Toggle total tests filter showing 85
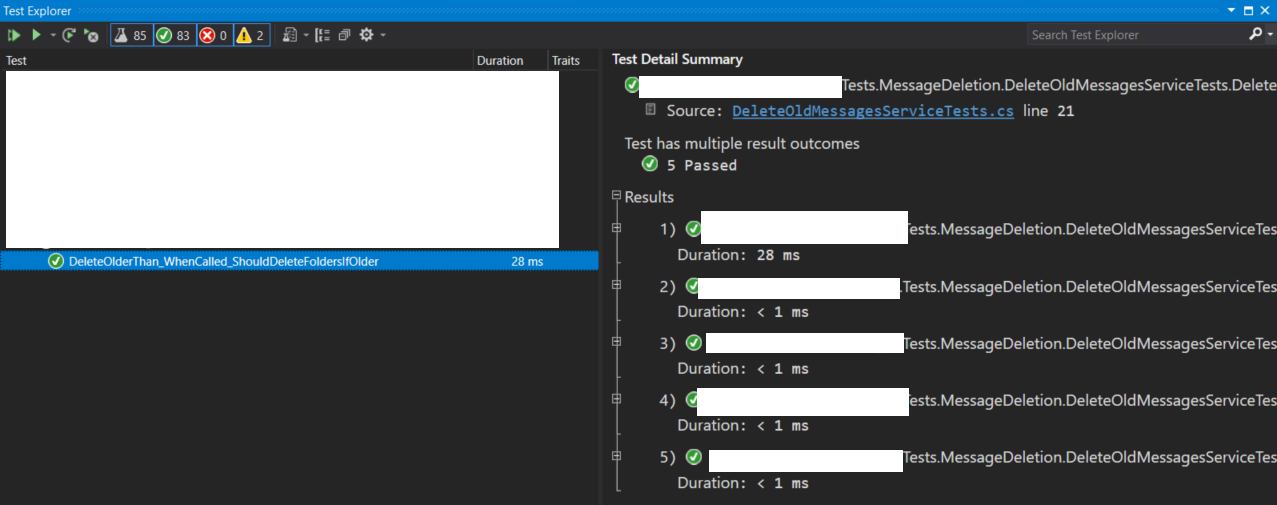The image size is (1277, 505). (x=131, y=35)
